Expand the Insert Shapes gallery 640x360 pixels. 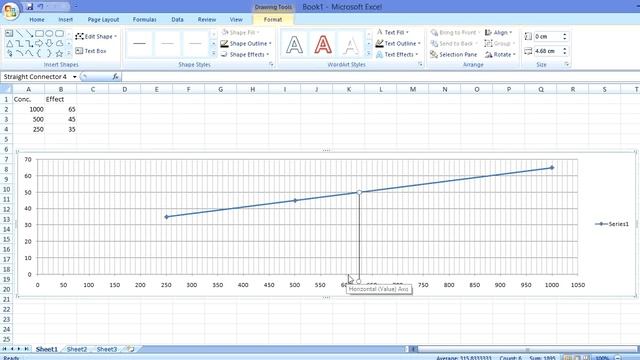pos(69,53)
